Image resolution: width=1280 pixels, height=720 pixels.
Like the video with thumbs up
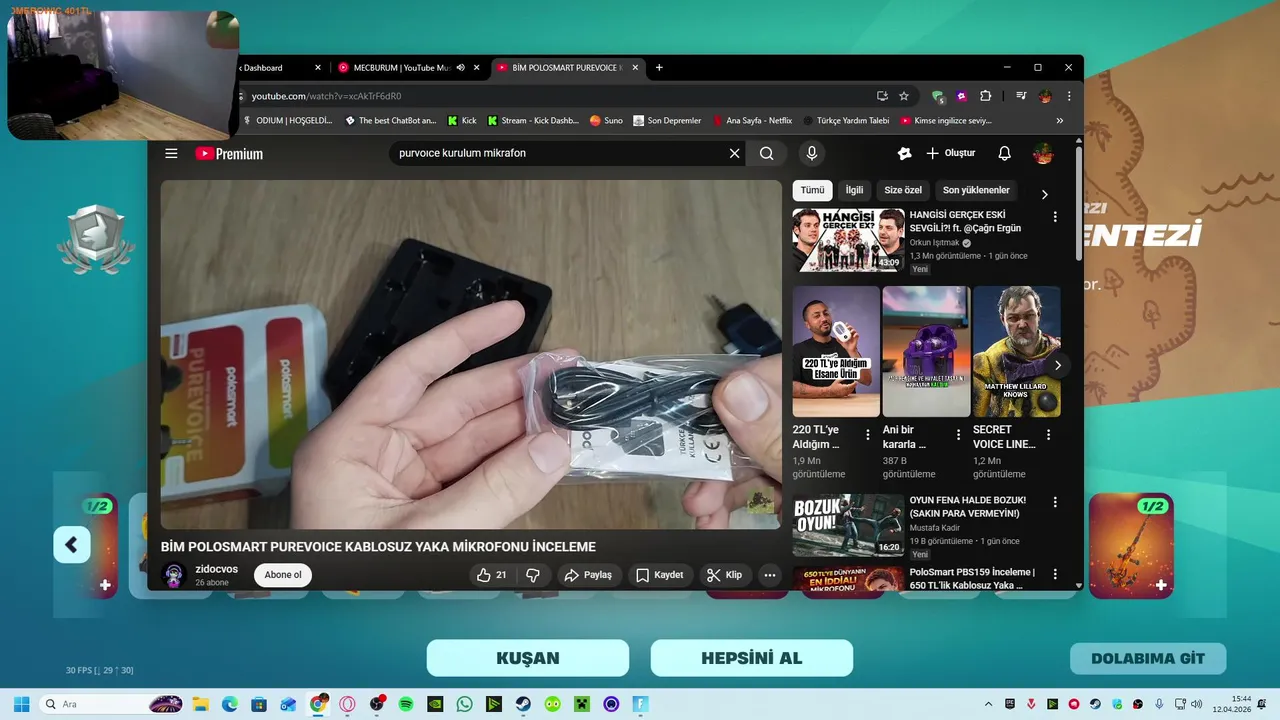coord(493,575)
